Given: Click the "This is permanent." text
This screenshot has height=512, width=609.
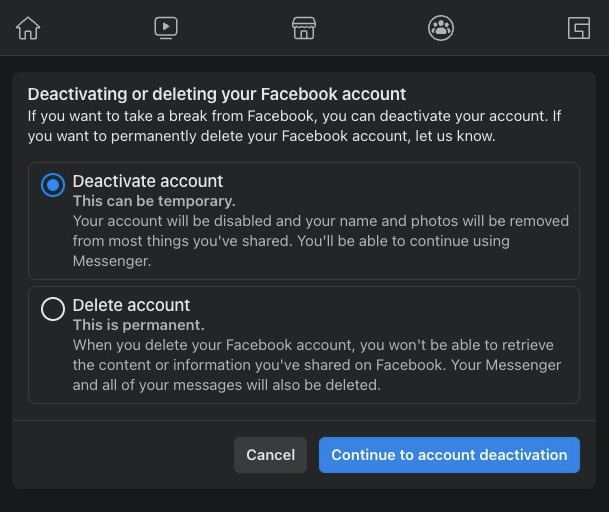Looking at the screenshot, I should (138, 325).
